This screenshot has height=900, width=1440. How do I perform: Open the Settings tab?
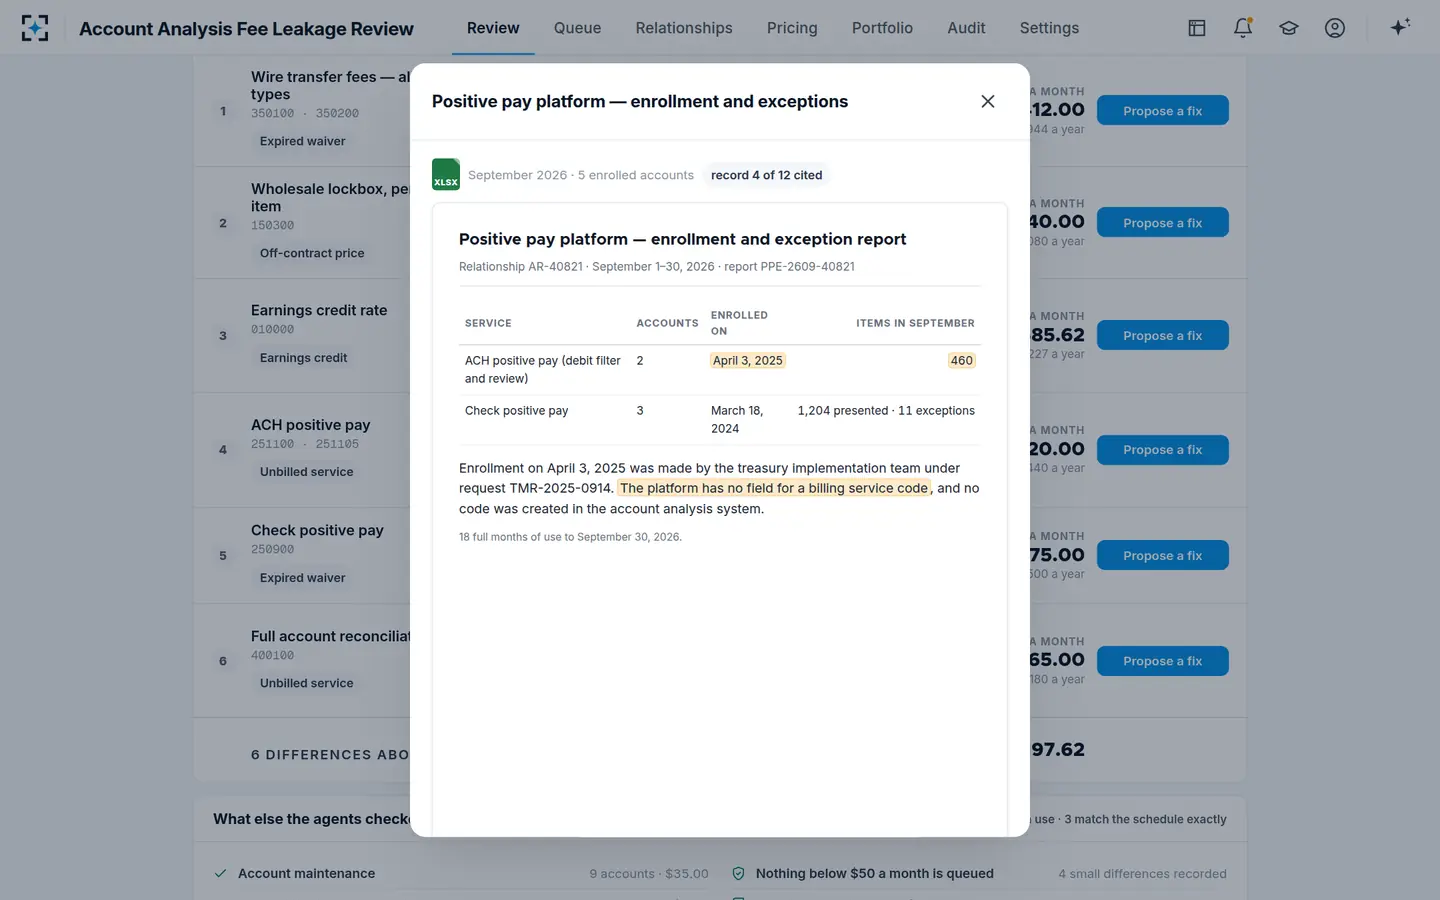1049,28
